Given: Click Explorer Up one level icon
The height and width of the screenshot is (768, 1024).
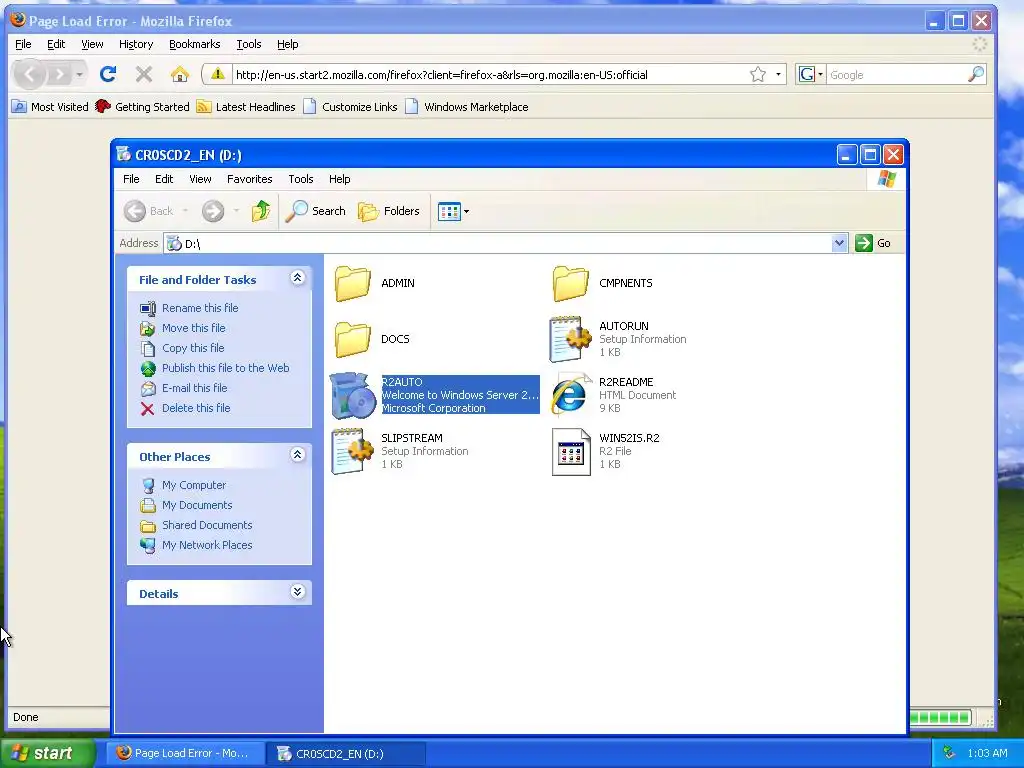Looking at the screenshot, I should click(x=261, y=211).
